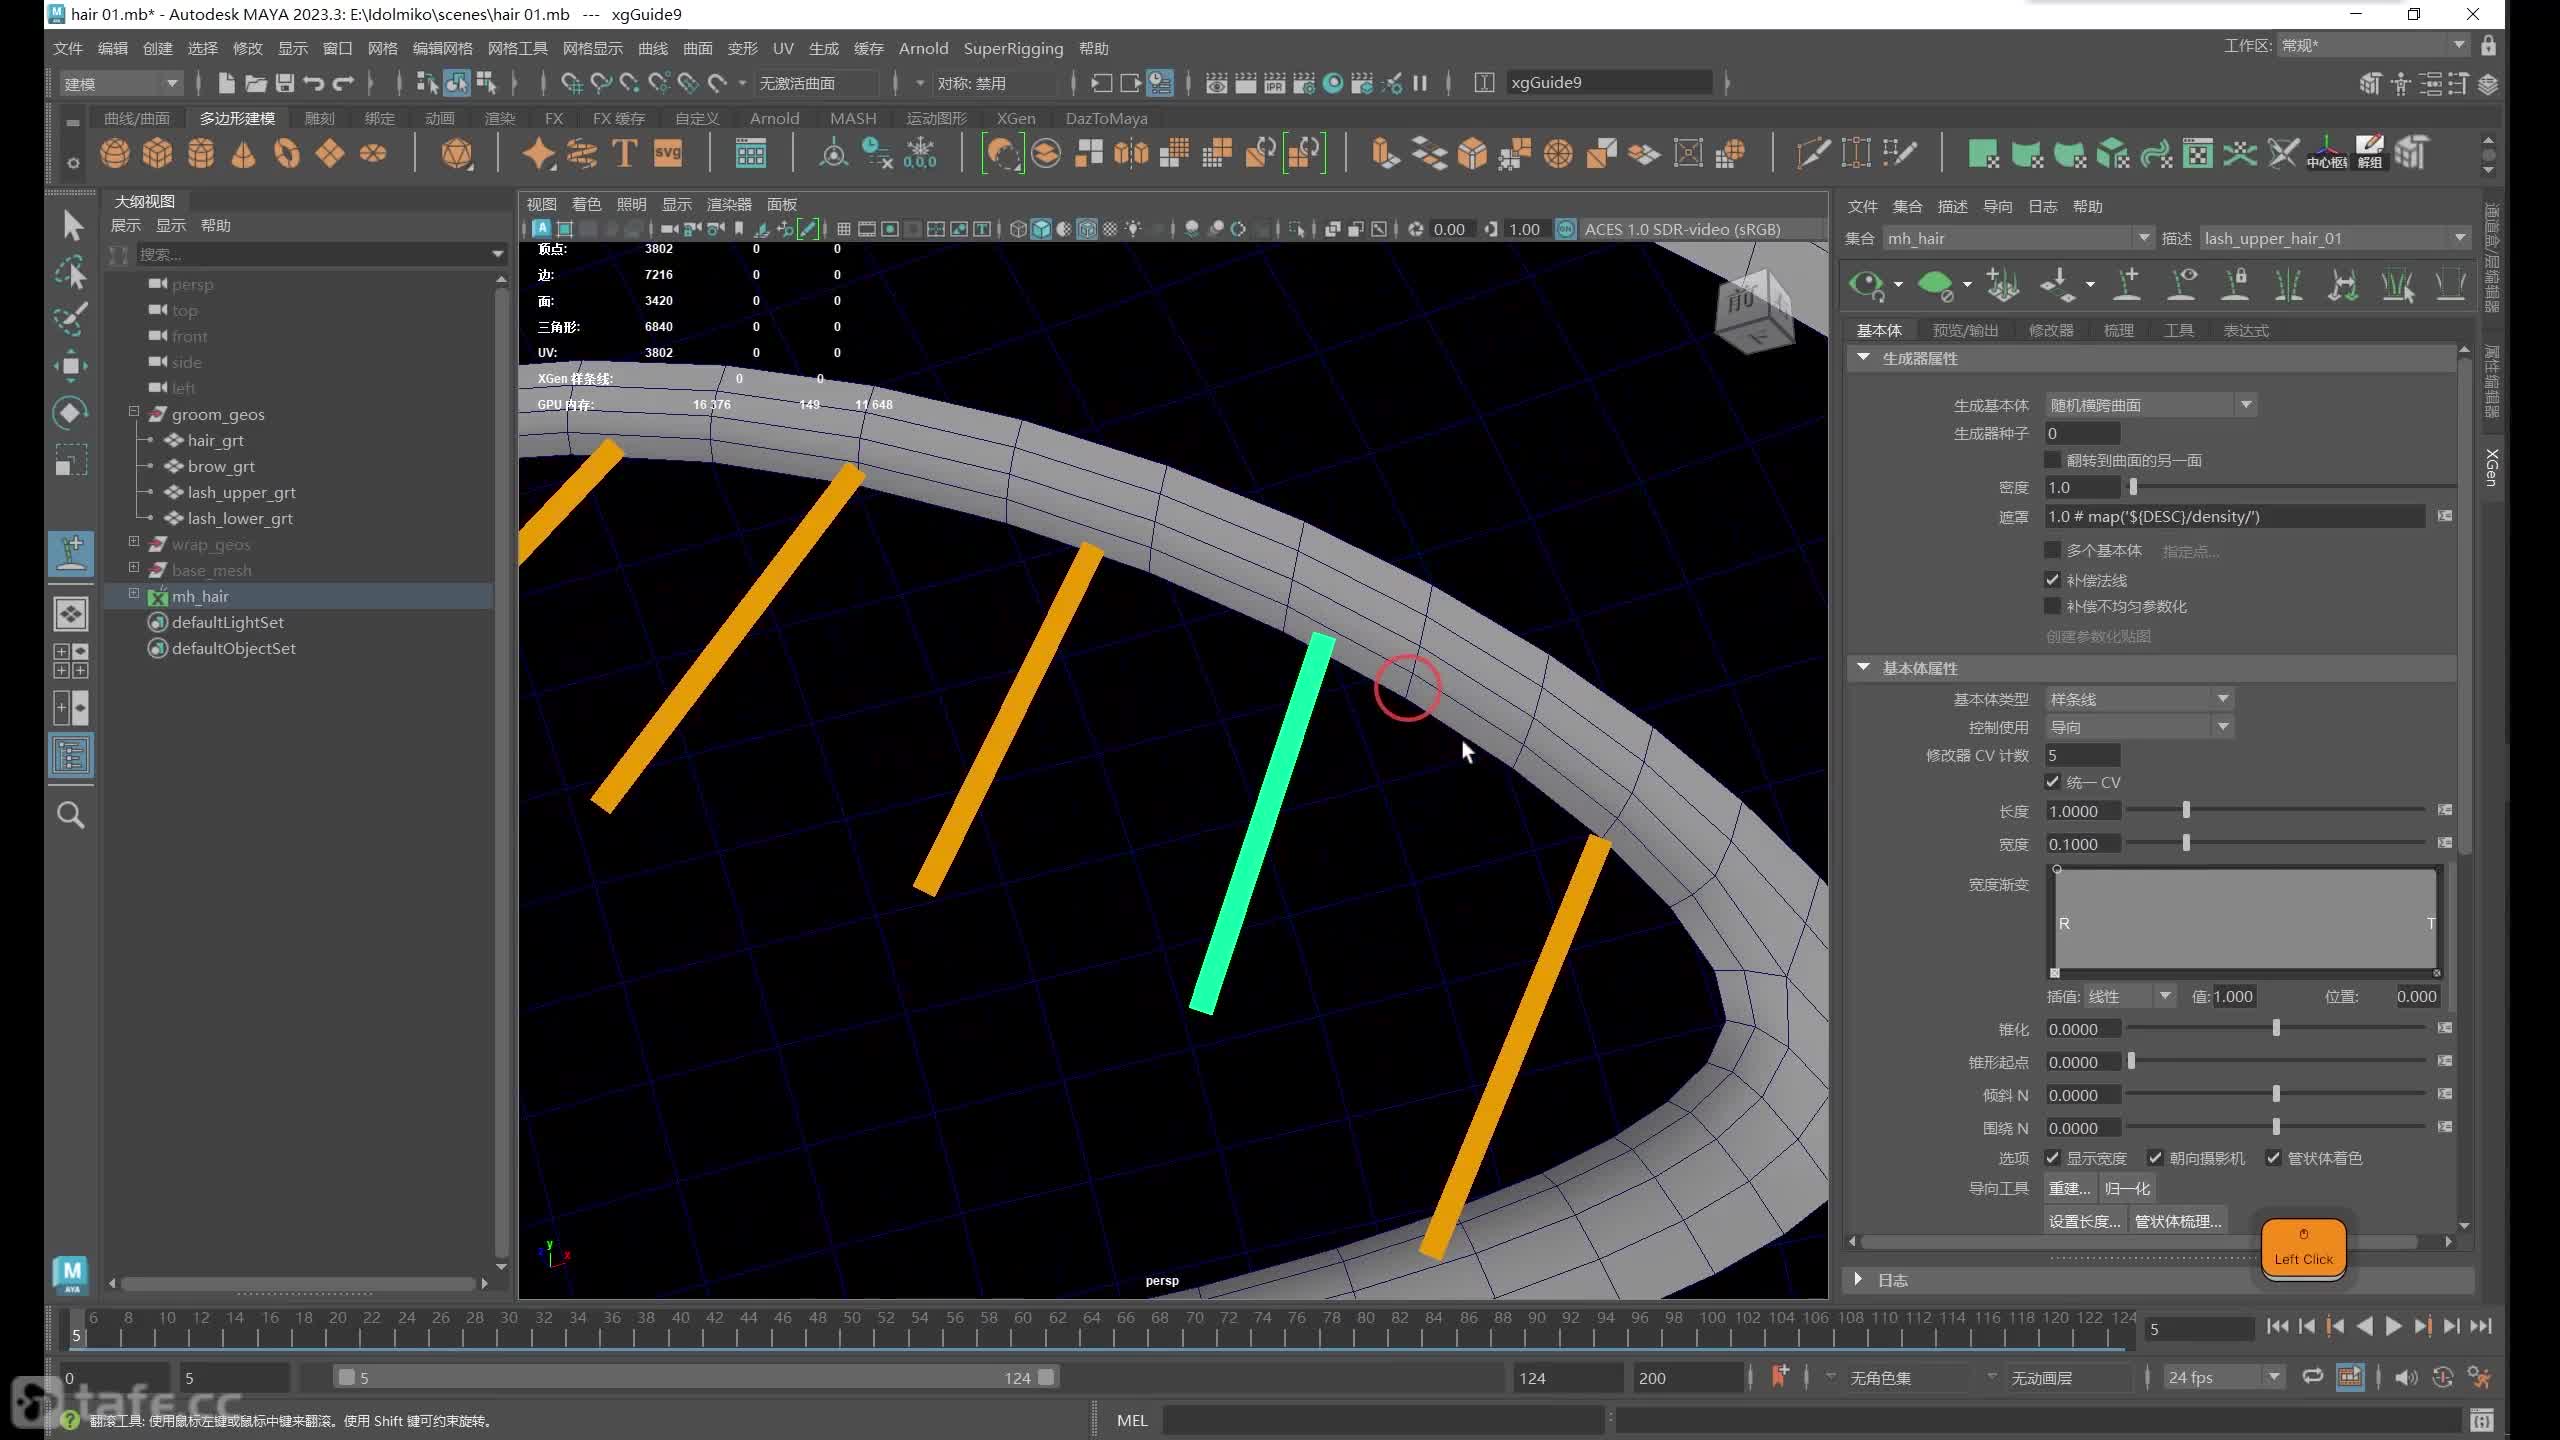Open the 控制使用 dropdown
Image resolution: width=2560 pixels, height=1440 pixels.
pyautogui.click(x=2139, y=727)
